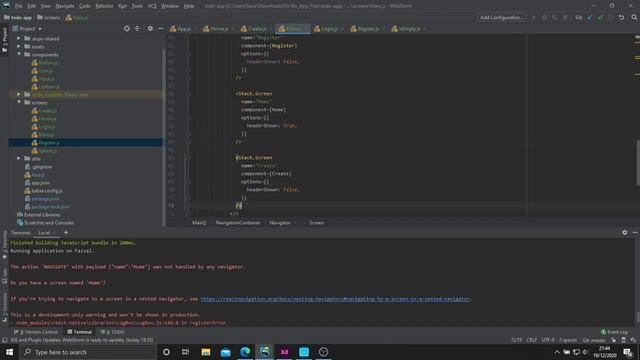640x360 pixels.
Task: Click the Navigator breadcrumb
Action: (280, 222)
